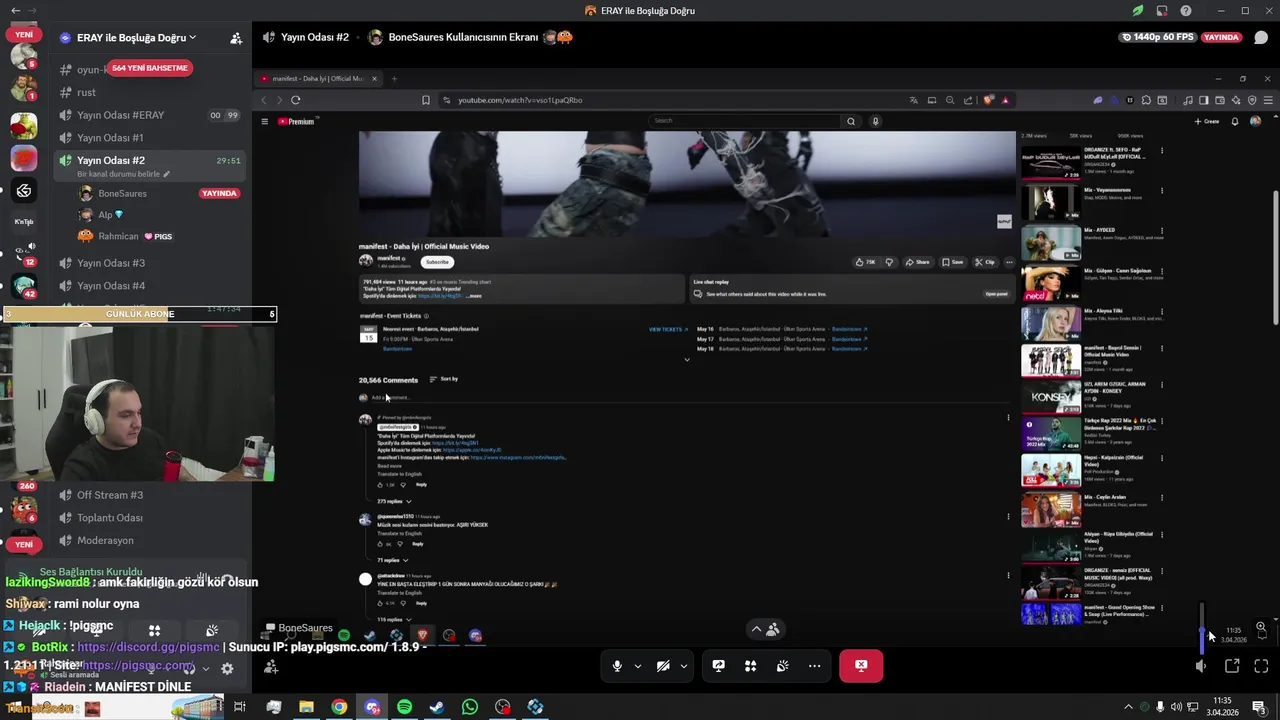
Task: Save the video to a playlist
Action: pyautogui.click(x=953, y=262)
